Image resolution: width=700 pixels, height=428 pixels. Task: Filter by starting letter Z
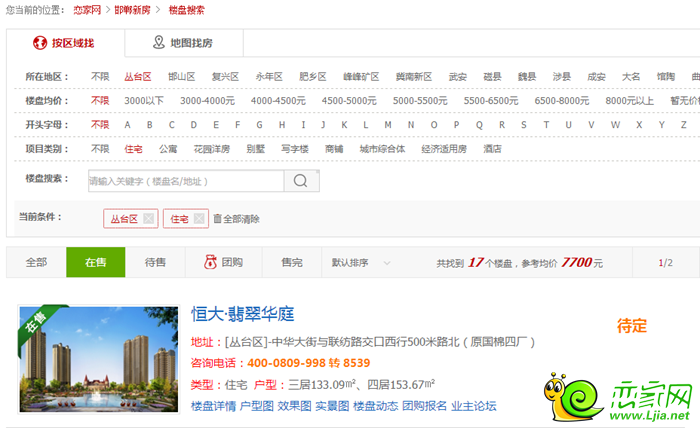coord(683,125)
